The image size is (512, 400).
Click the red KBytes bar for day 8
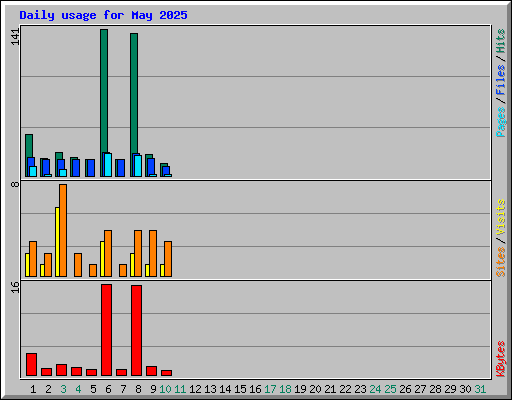click(x=136, y=330)
